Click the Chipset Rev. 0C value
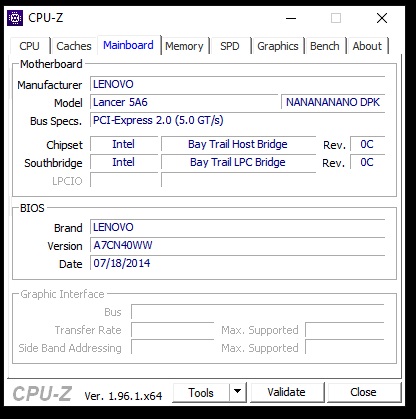 point(367,144)
